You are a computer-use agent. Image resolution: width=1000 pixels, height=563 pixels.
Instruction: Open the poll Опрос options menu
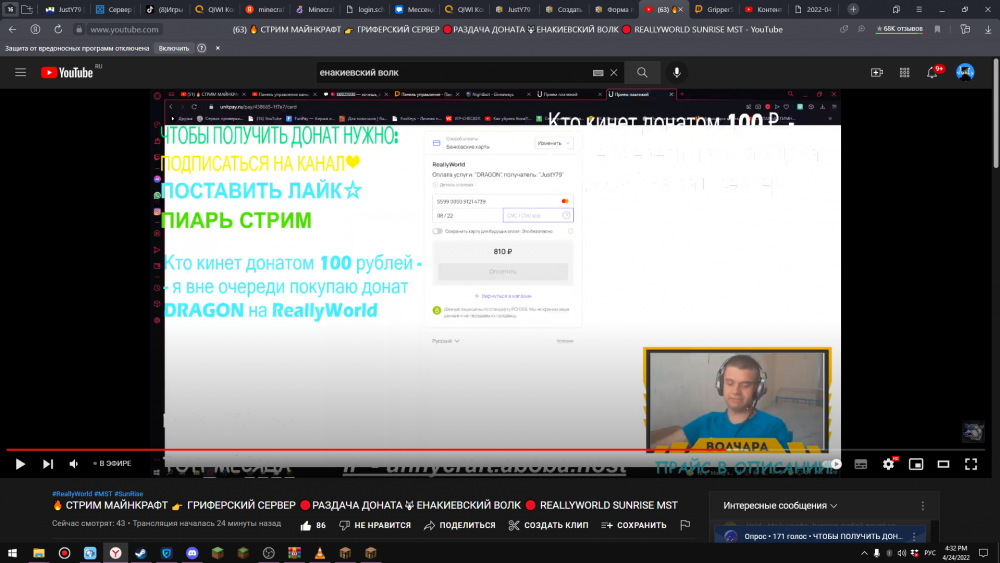point(914,536)
